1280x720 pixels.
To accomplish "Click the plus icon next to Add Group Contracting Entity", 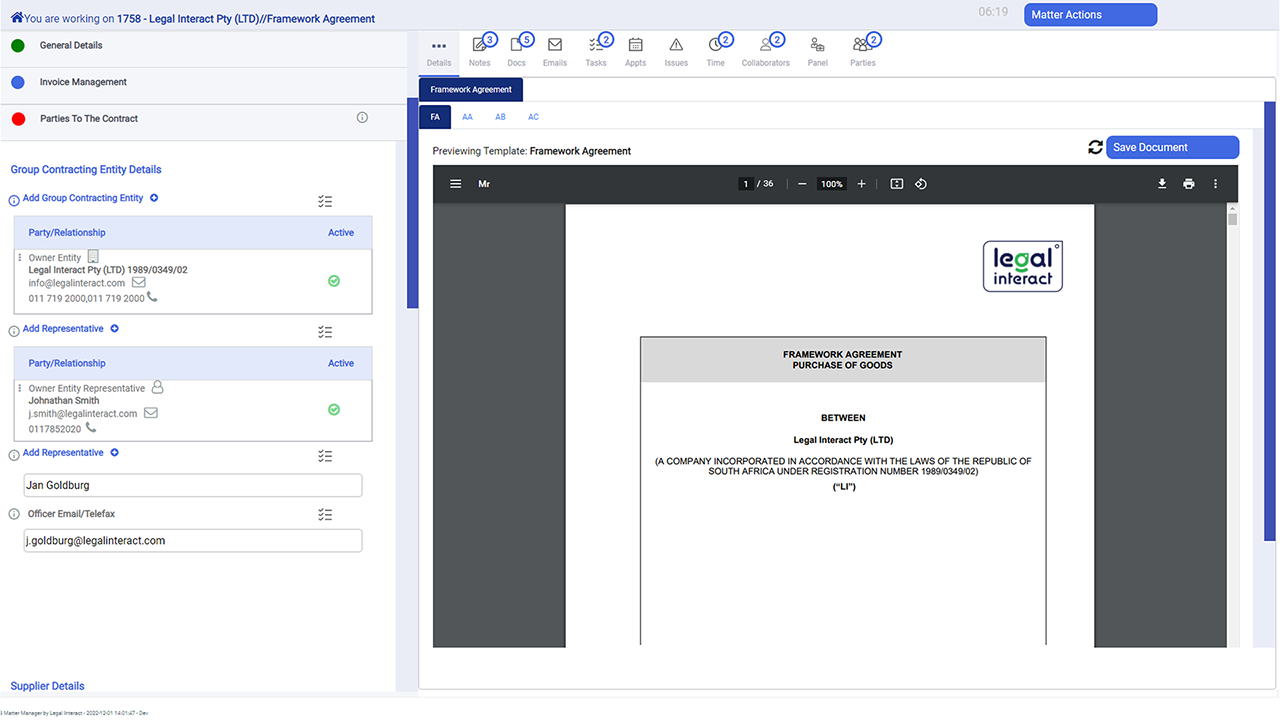I will tap(154, 198).
